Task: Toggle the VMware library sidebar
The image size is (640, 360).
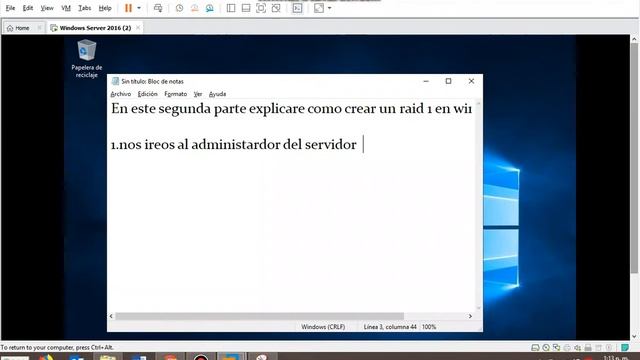Action: click(x=231, y=8)
